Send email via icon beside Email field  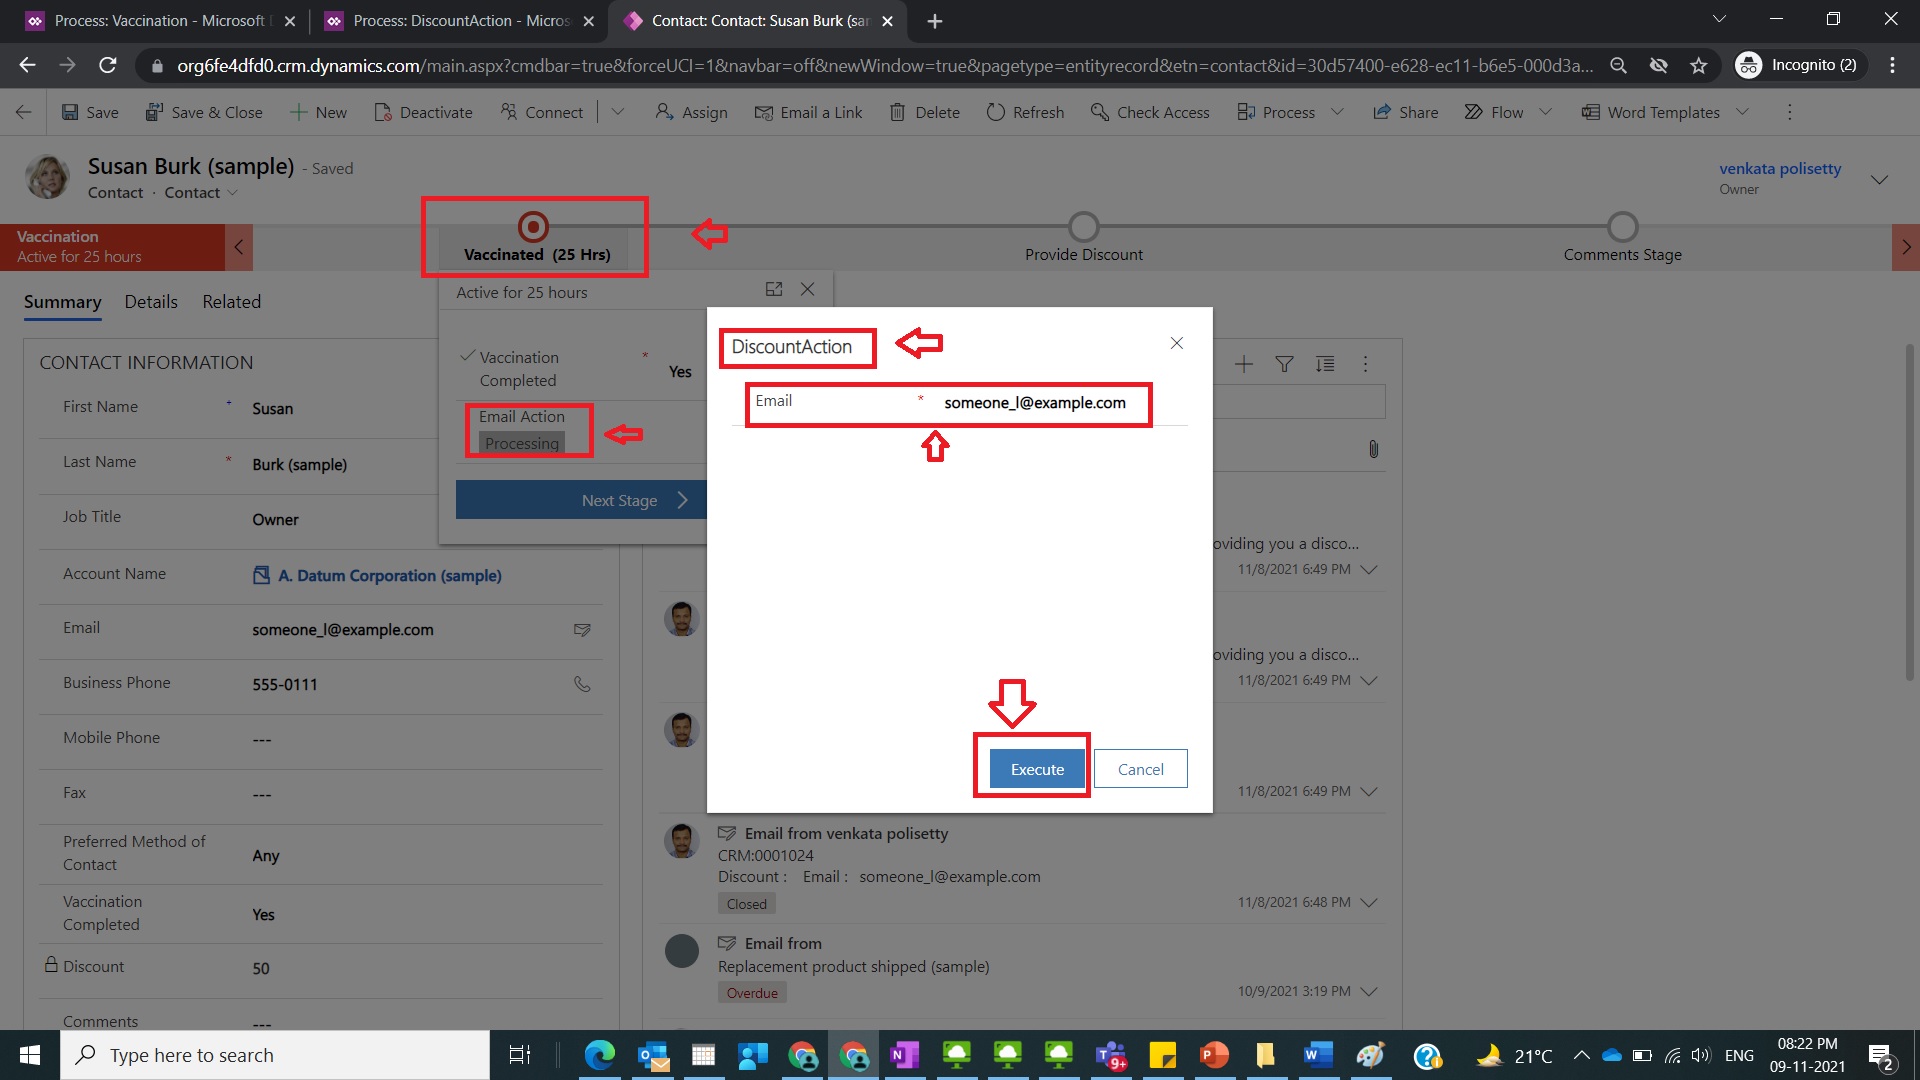click(583, 630)
